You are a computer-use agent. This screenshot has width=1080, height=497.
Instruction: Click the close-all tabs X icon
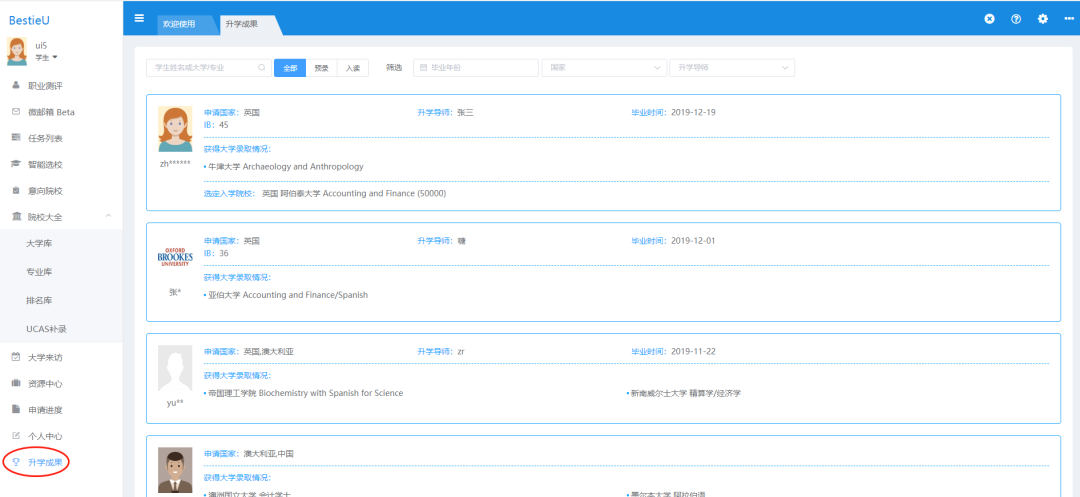click(x=989, y=19)
